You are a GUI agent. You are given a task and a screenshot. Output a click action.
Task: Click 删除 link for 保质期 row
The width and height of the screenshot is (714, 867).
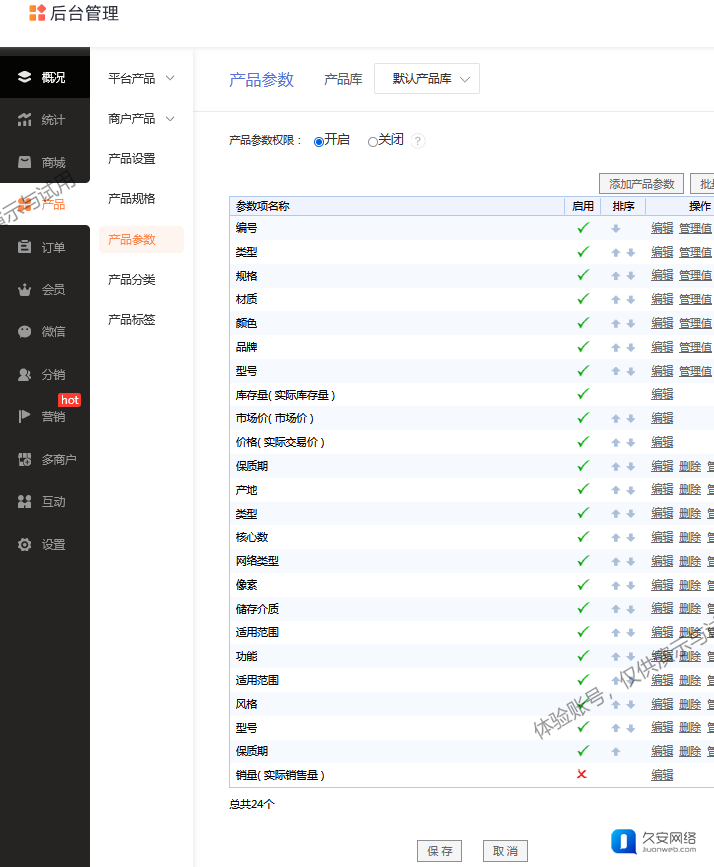click(x=690, y=466)
